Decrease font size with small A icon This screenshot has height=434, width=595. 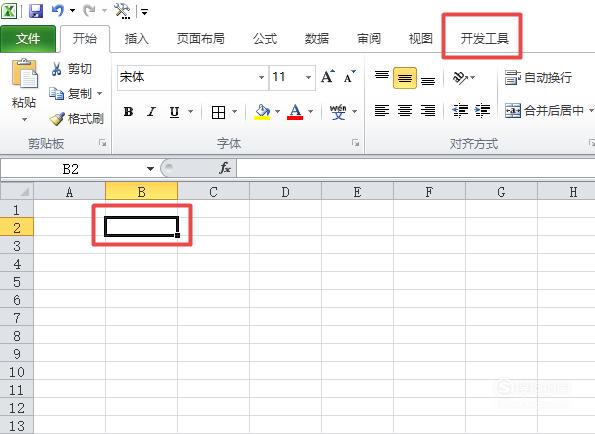click(349, 77)
